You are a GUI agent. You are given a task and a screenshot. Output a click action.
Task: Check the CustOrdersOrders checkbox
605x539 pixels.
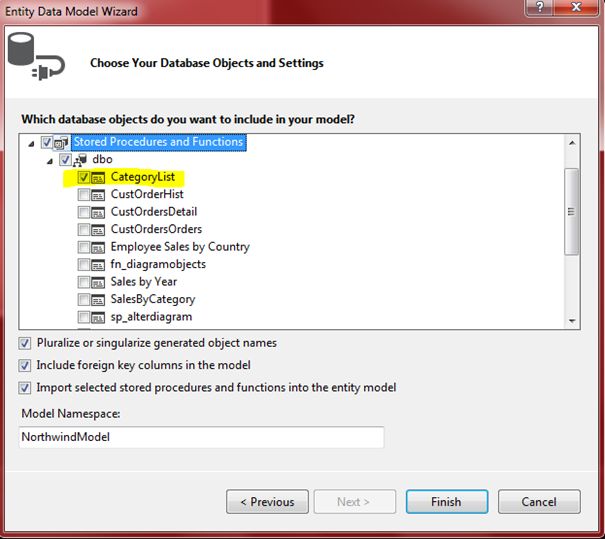pos(83,230)
